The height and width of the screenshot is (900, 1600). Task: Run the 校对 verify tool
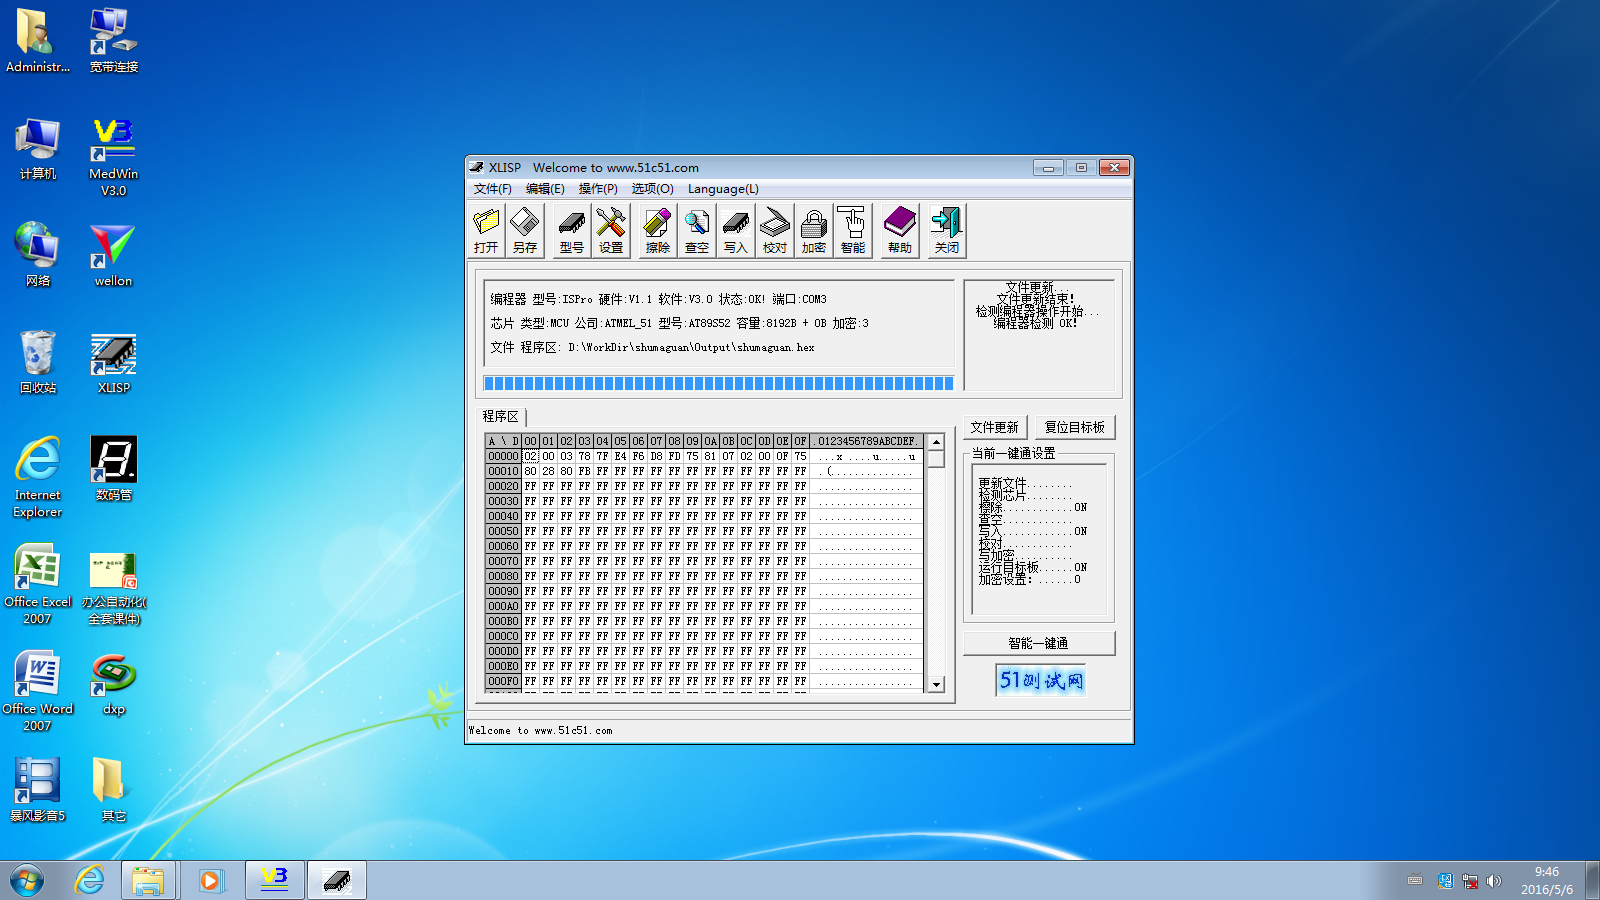(x=775, y=231)
